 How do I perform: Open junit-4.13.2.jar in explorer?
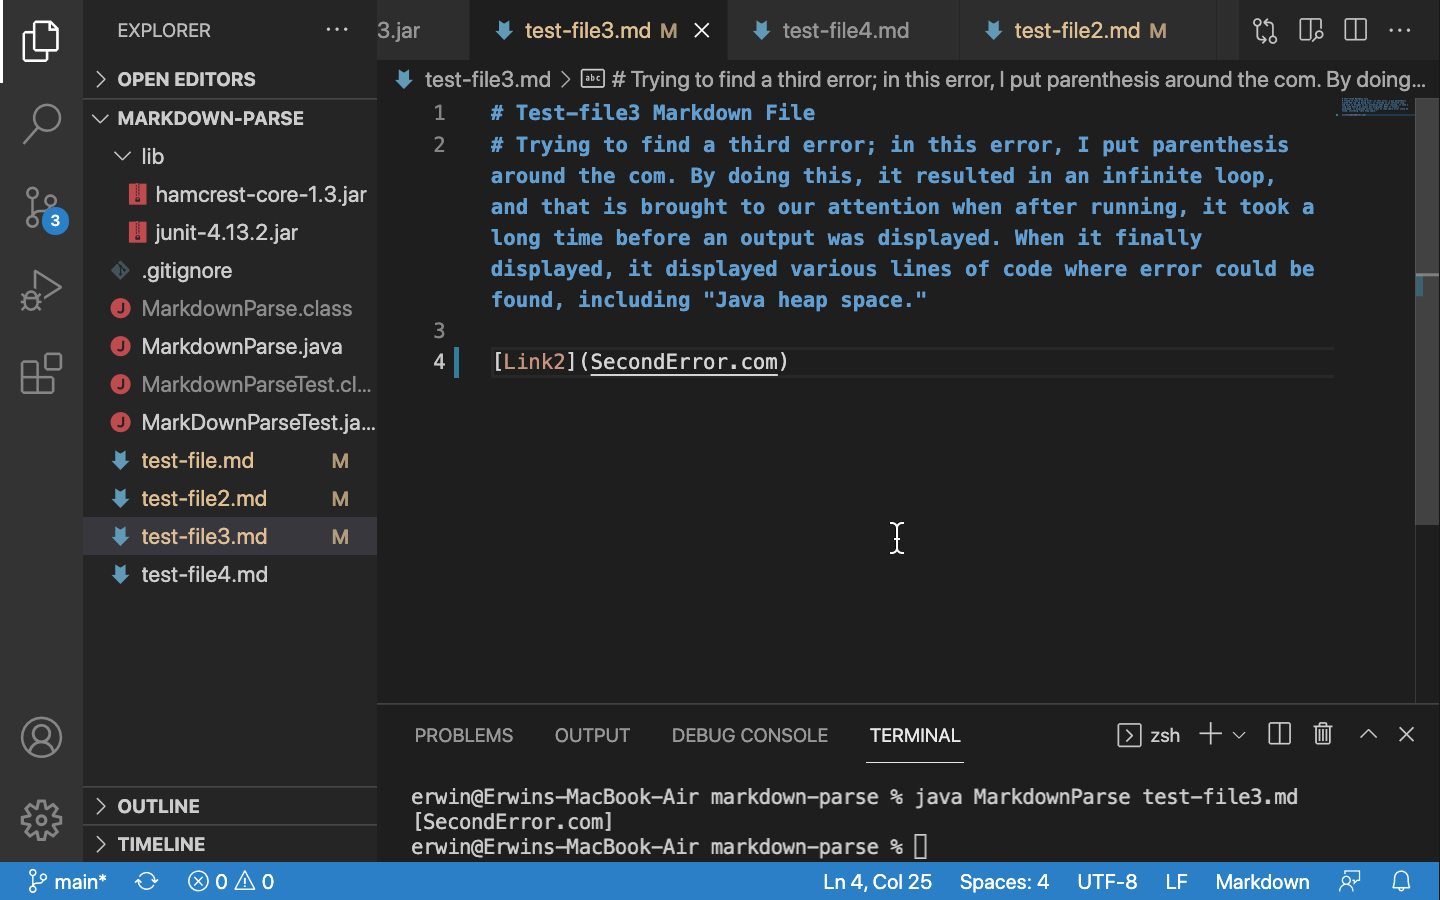point(230,232)
